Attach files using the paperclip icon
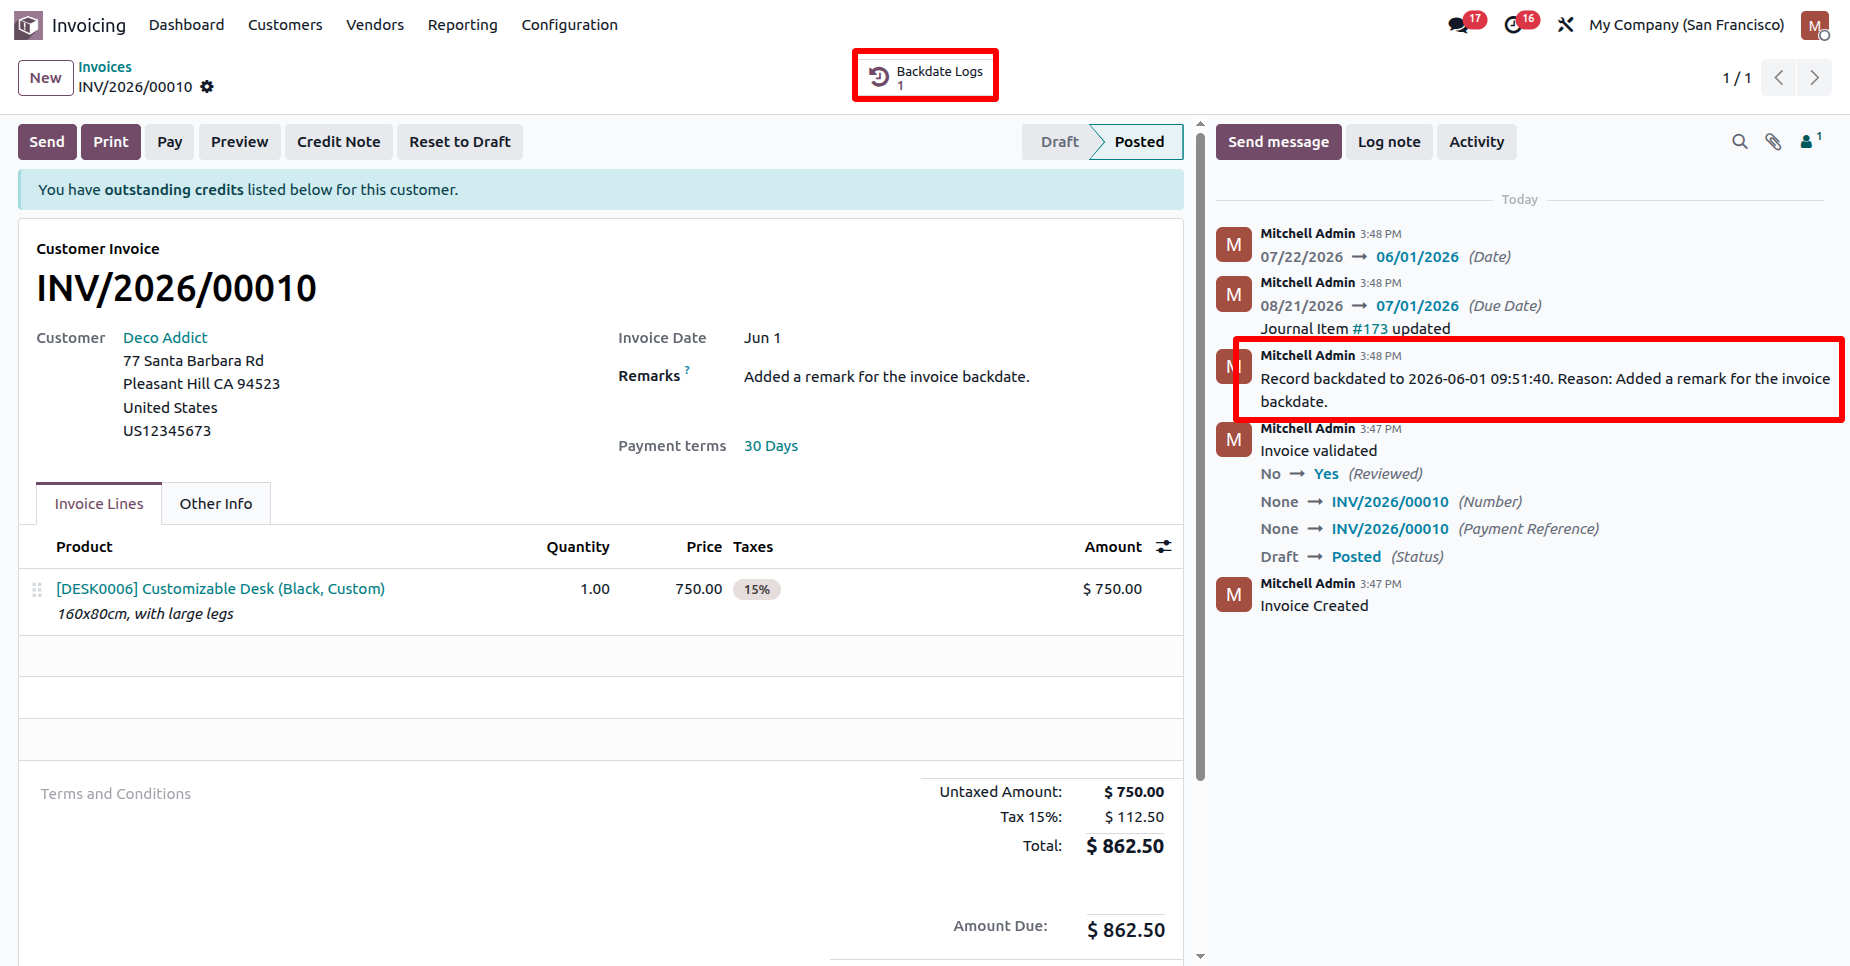The height and width of the screenshot is (966, 1850). coord(1773,142)
